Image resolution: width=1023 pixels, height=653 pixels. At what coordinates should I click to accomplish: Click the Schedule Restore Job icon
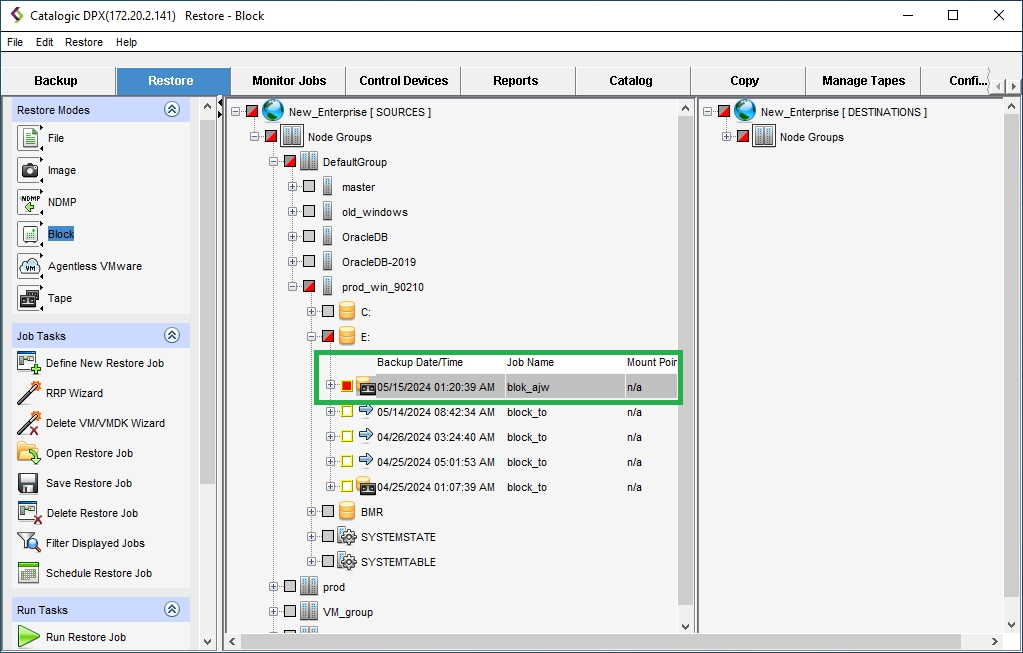pyautogui.click(x=28, y=573)
